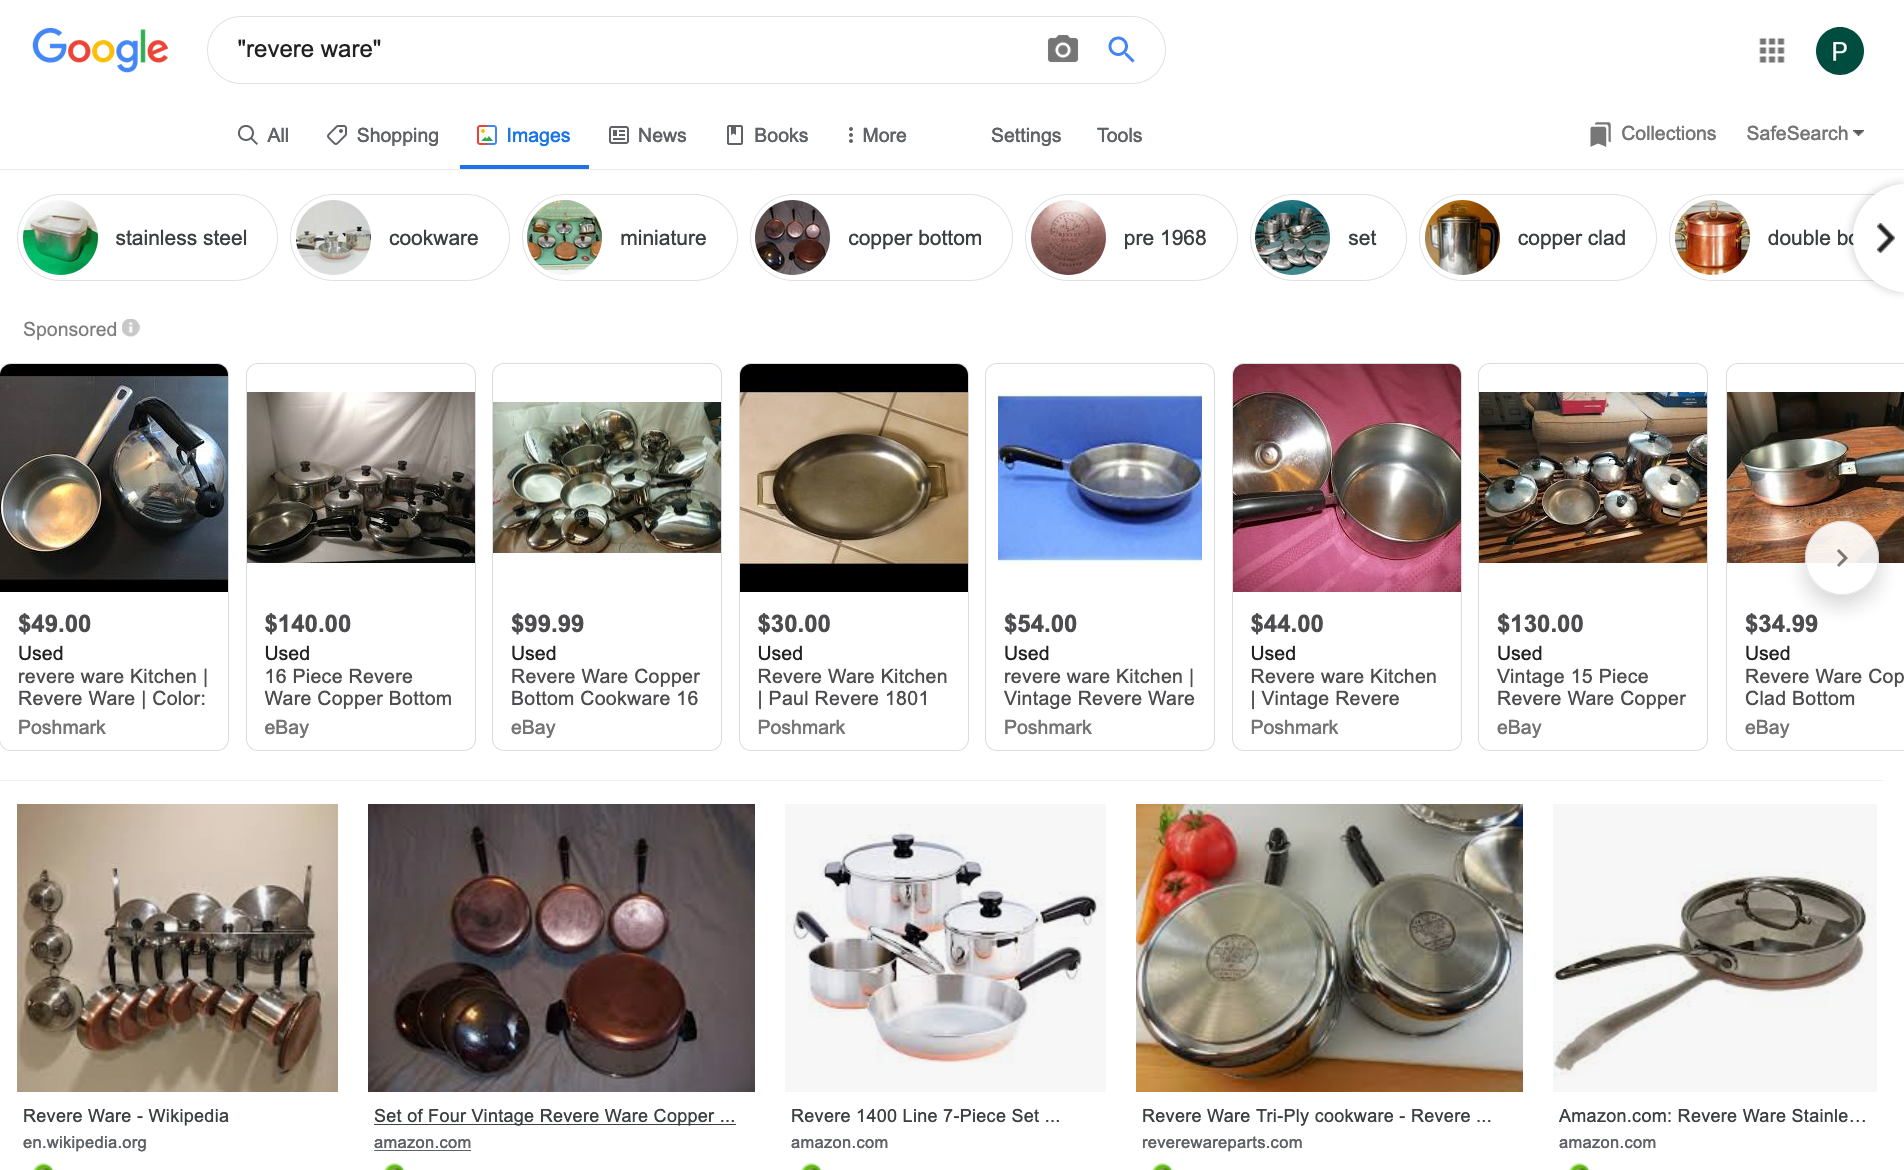The width and height of the screenshot is (1904, 1170).
Task: Open the Revere Ware Wikipedia link
Action: [126, 1115]
